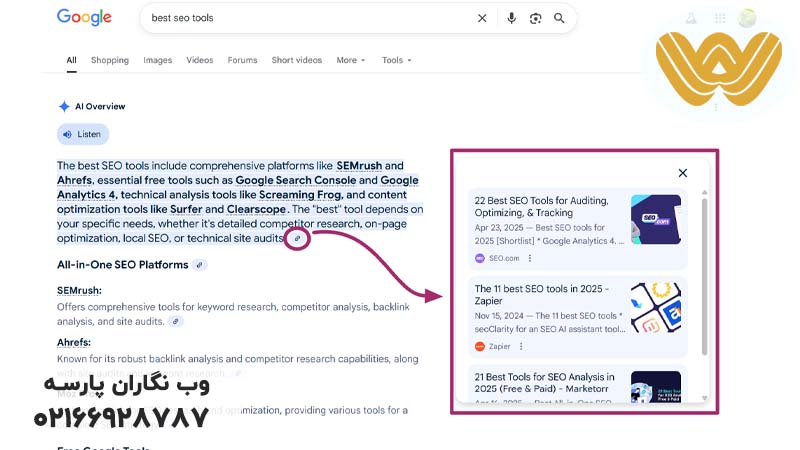This screenshot has height=450, width=800.
Task: Click scrollbar up arrow in sources panel
Action: (705, 192)
